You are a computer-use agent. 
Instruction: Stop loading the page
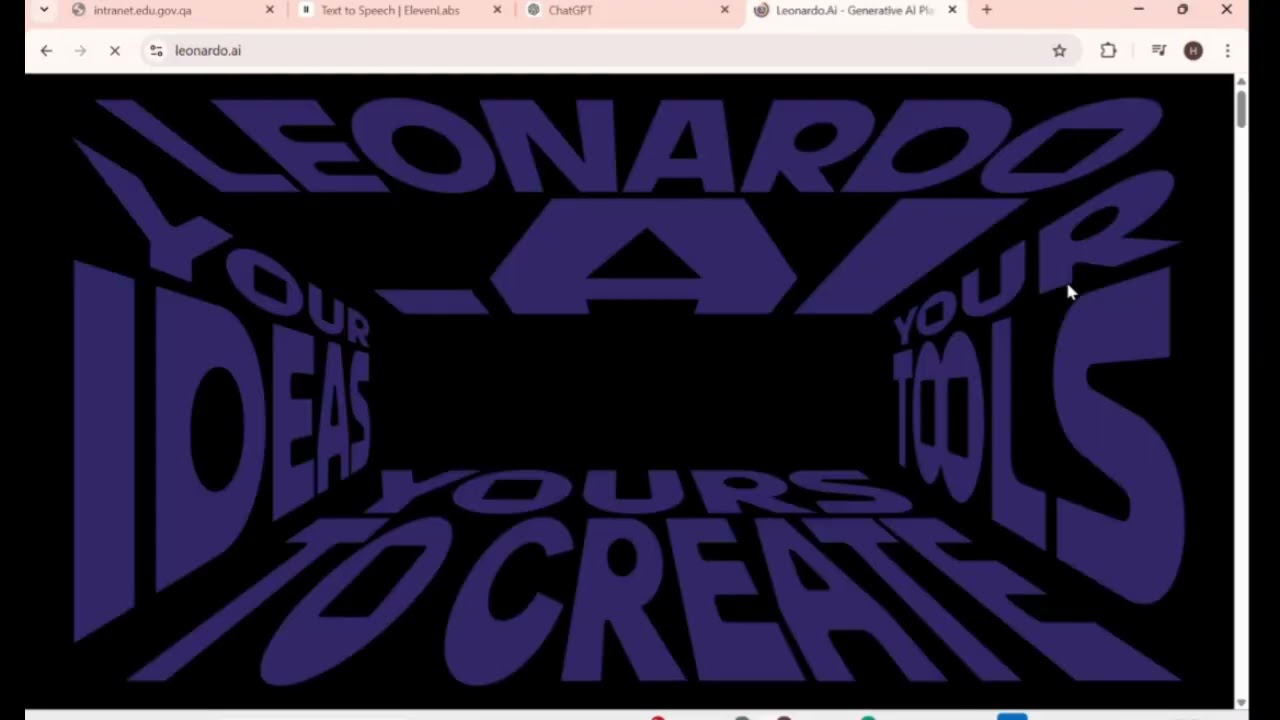click(114, 50)
